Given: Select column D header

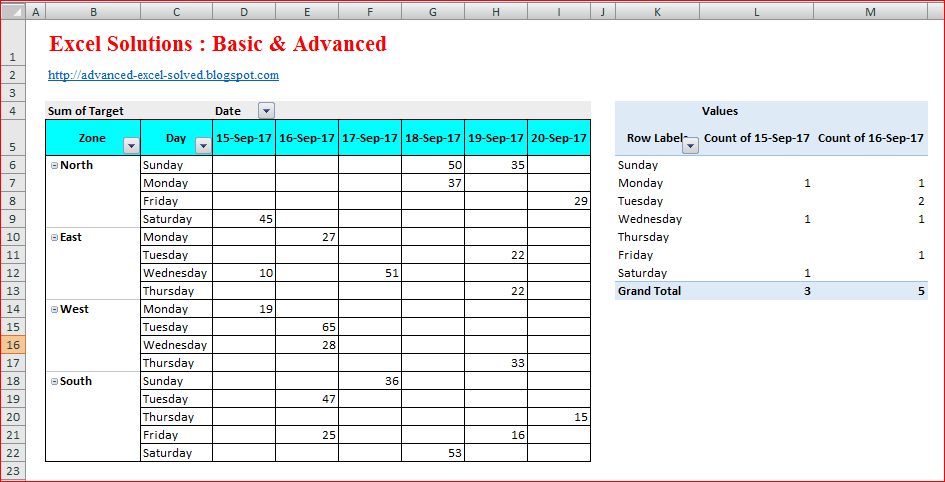Looking at the screenshot, I should click(x=244, y=11).
